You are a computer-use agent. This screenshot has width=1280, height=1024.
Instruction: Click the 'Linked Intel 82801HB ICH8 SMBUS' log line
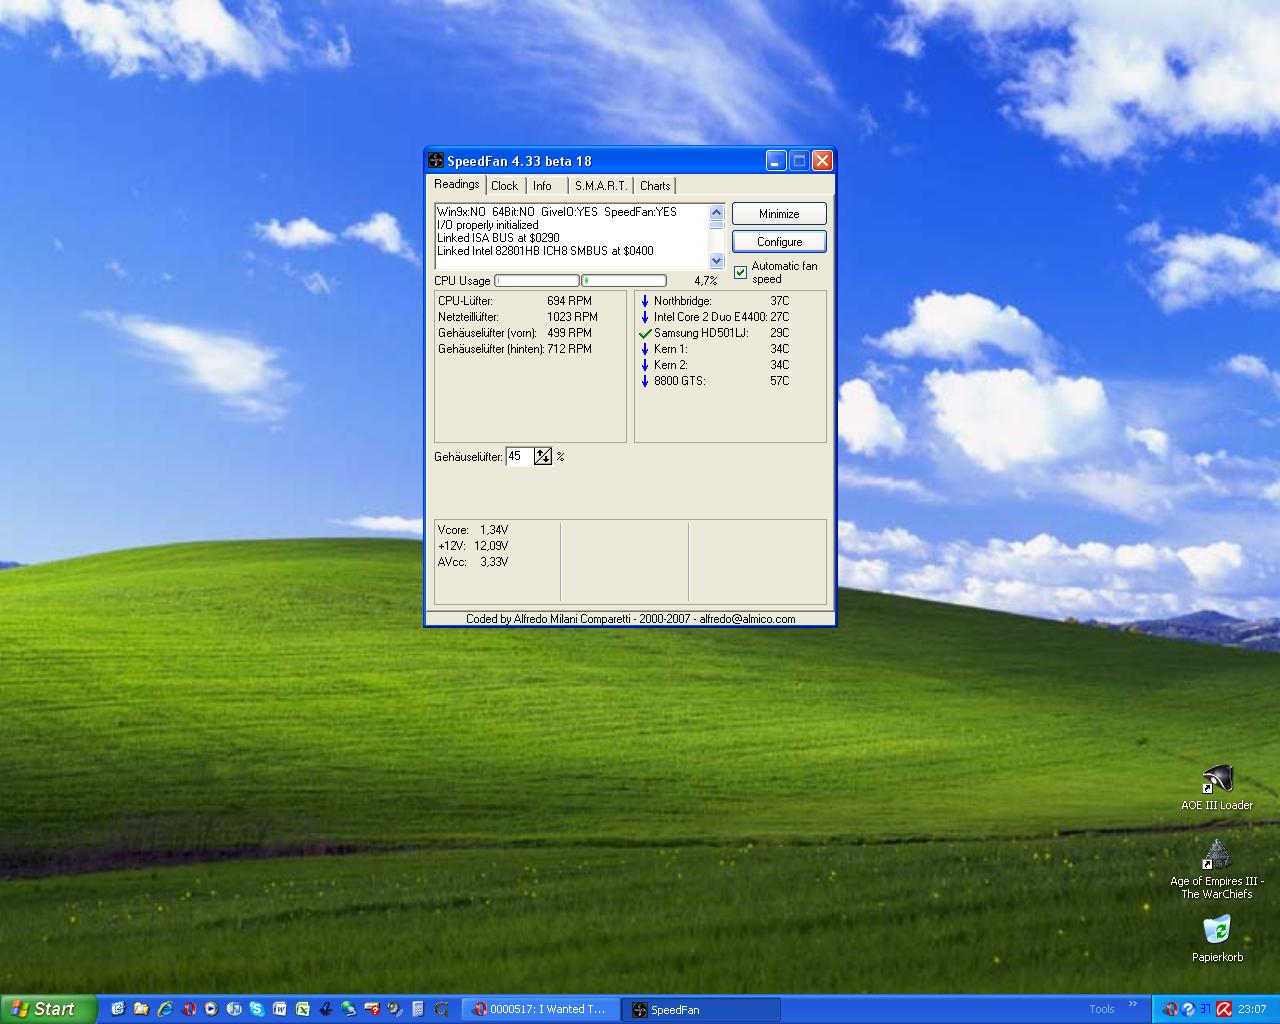coord(545,251)
